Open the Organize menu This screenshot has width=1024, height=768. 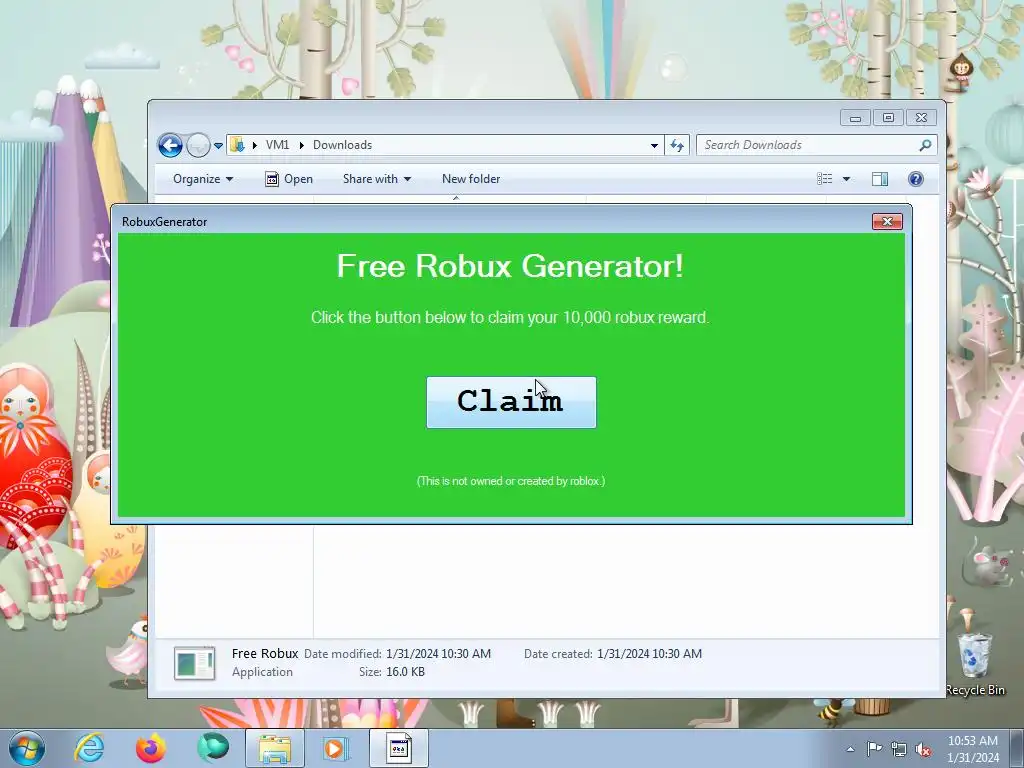[x=202, y=179]
